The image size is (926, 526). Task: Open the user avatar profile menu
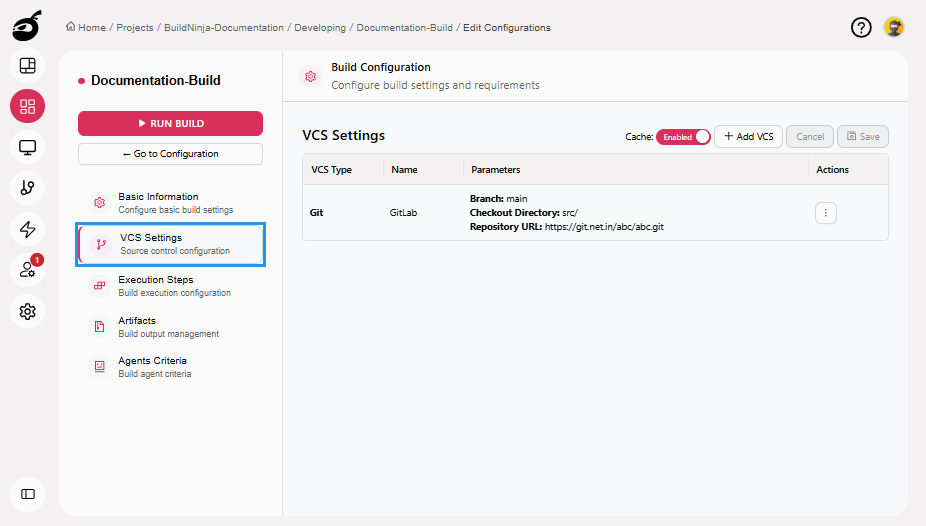894,27
